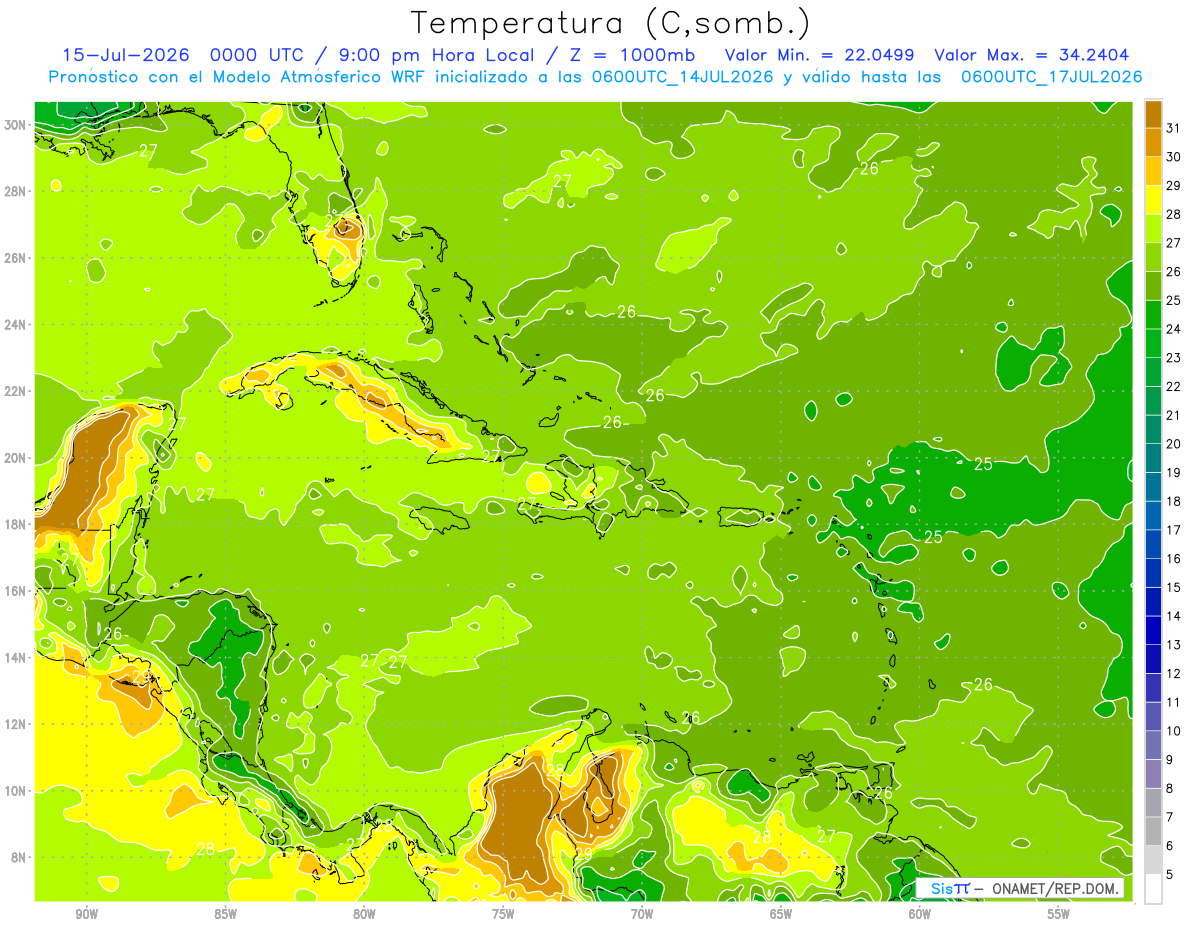Click the "9" color scale label
Screen dimensions: 1200x927
1171,760
